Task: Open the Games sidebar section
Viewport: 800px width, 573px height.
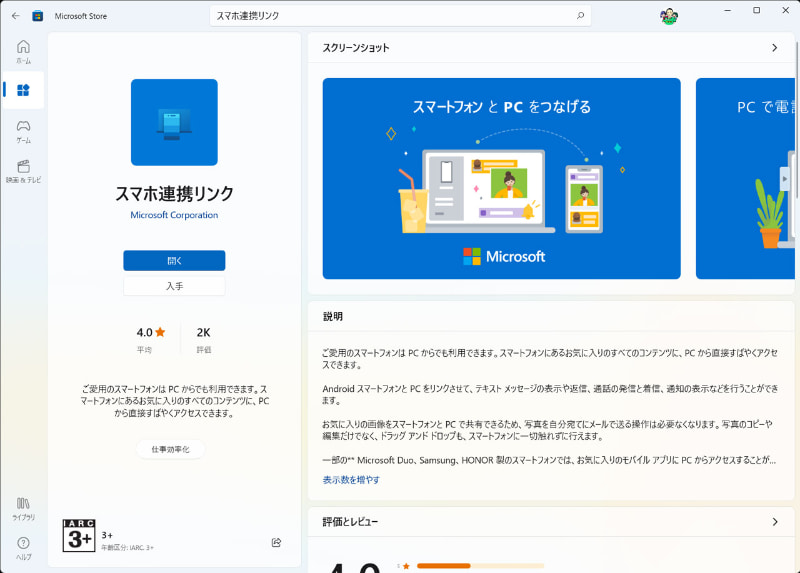Action: pyautogui.click(x=23, y=132)
